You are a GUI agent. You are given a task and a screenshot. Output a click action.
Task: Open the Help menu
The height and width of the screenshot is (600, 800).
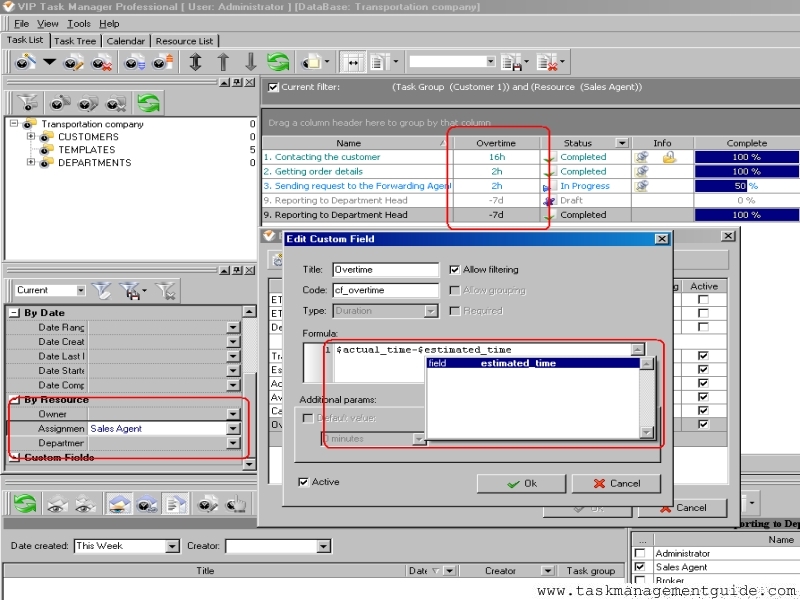coord(109,23)
